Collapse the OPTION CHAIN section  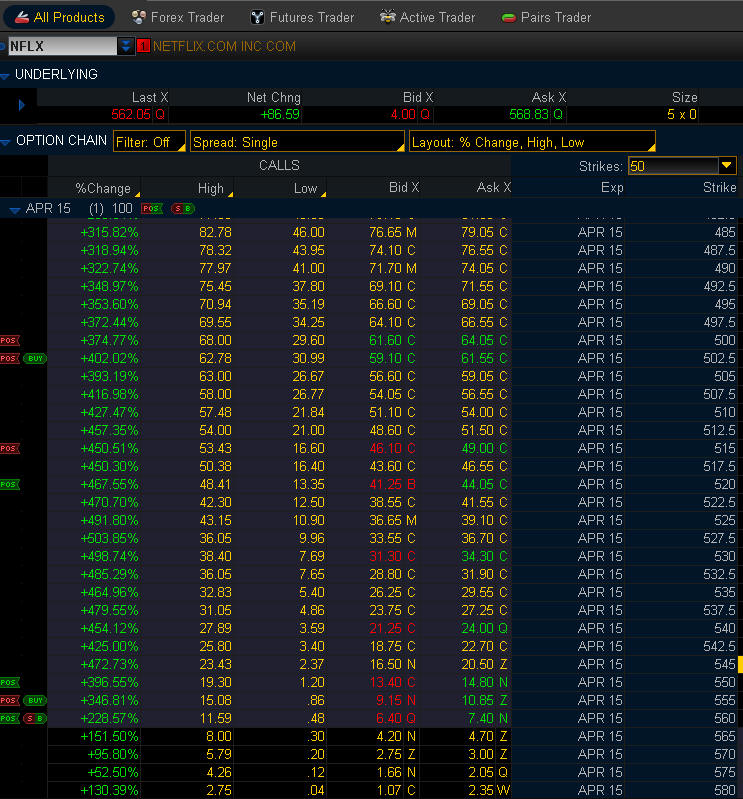point(6,141)
